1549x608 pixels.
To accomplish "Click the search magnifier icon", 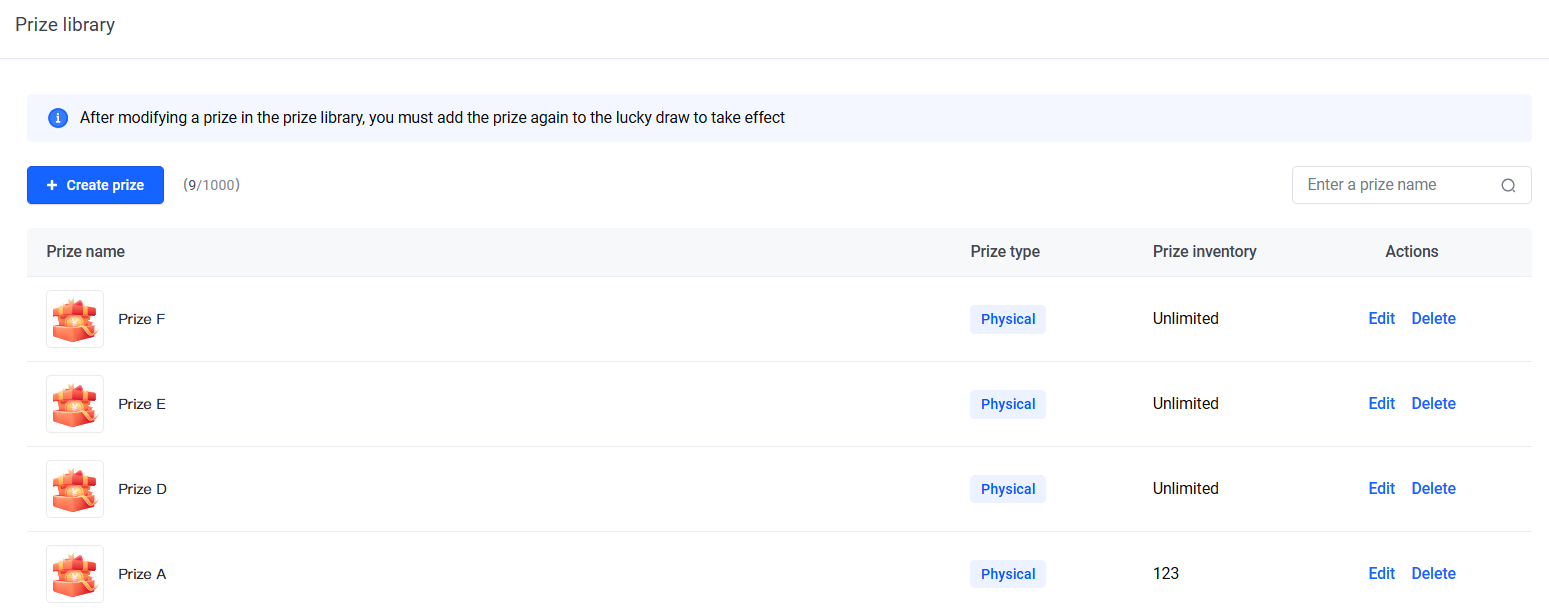I will (1508, 185).
